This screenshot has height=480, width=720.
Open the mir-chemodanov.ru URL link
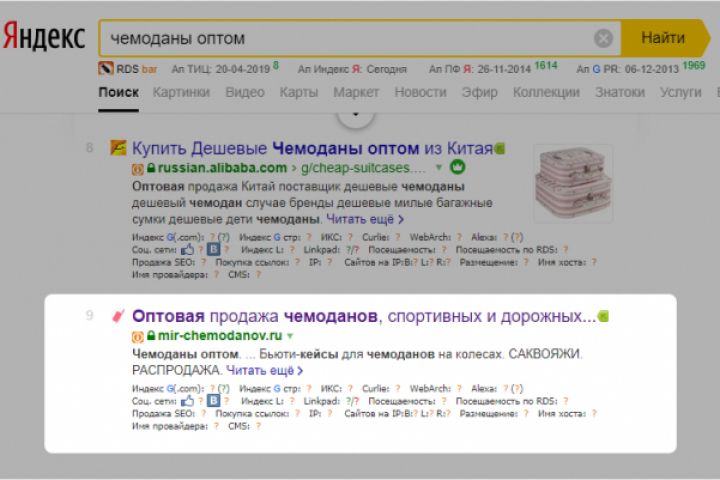click(x=219, y=336)
